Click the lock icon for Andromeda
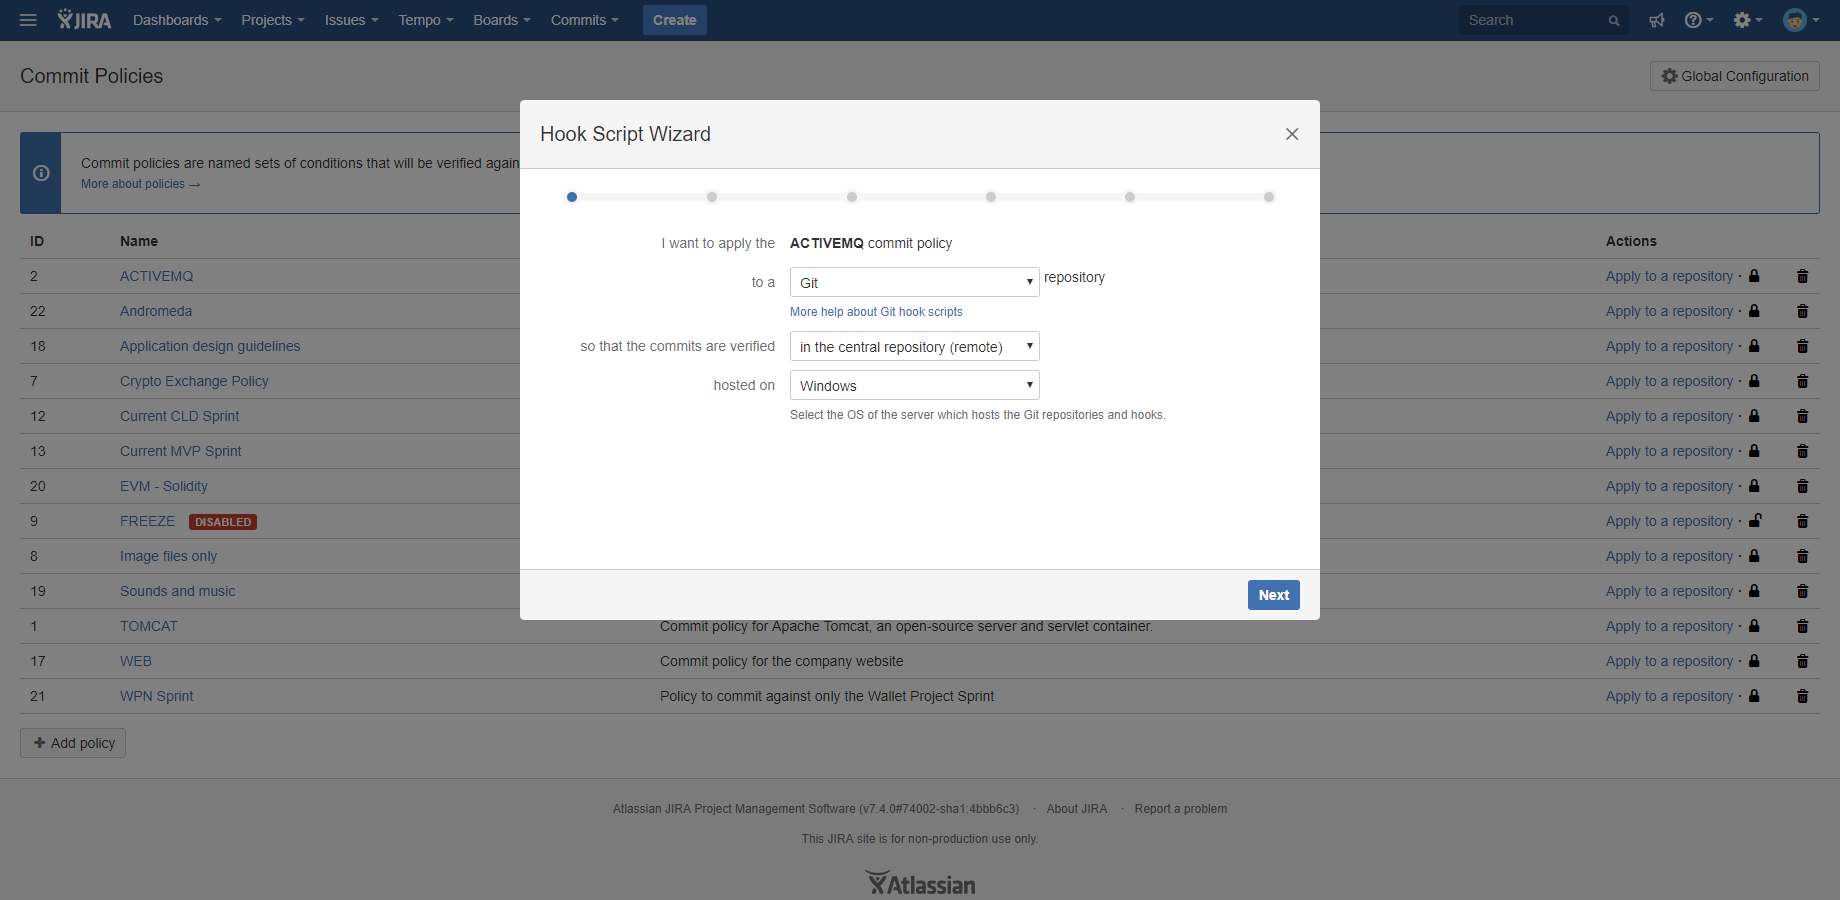 [x=1754, y=311]
